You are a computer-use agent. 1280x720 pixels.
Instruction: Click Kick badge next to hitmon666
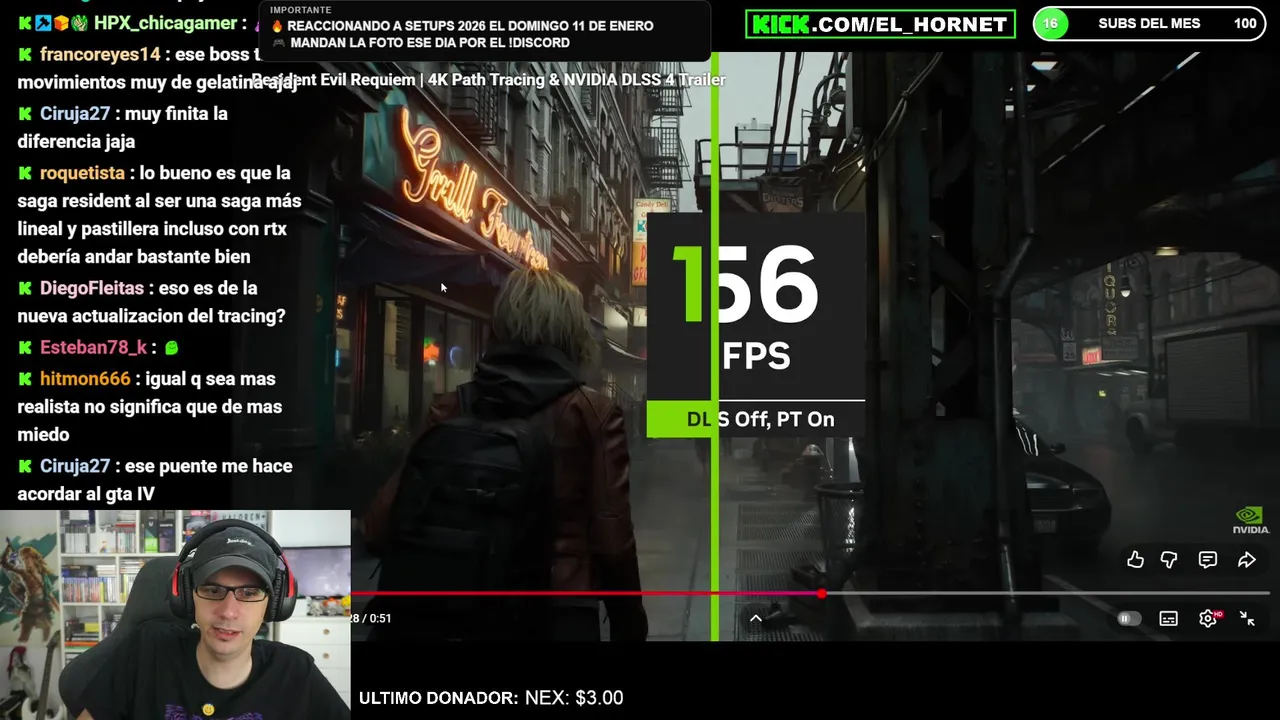(25, 379)
